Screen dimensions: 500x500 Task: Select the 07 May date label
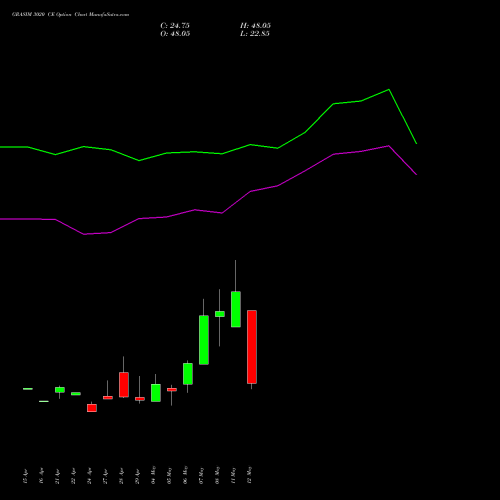[x=201, y=475]
